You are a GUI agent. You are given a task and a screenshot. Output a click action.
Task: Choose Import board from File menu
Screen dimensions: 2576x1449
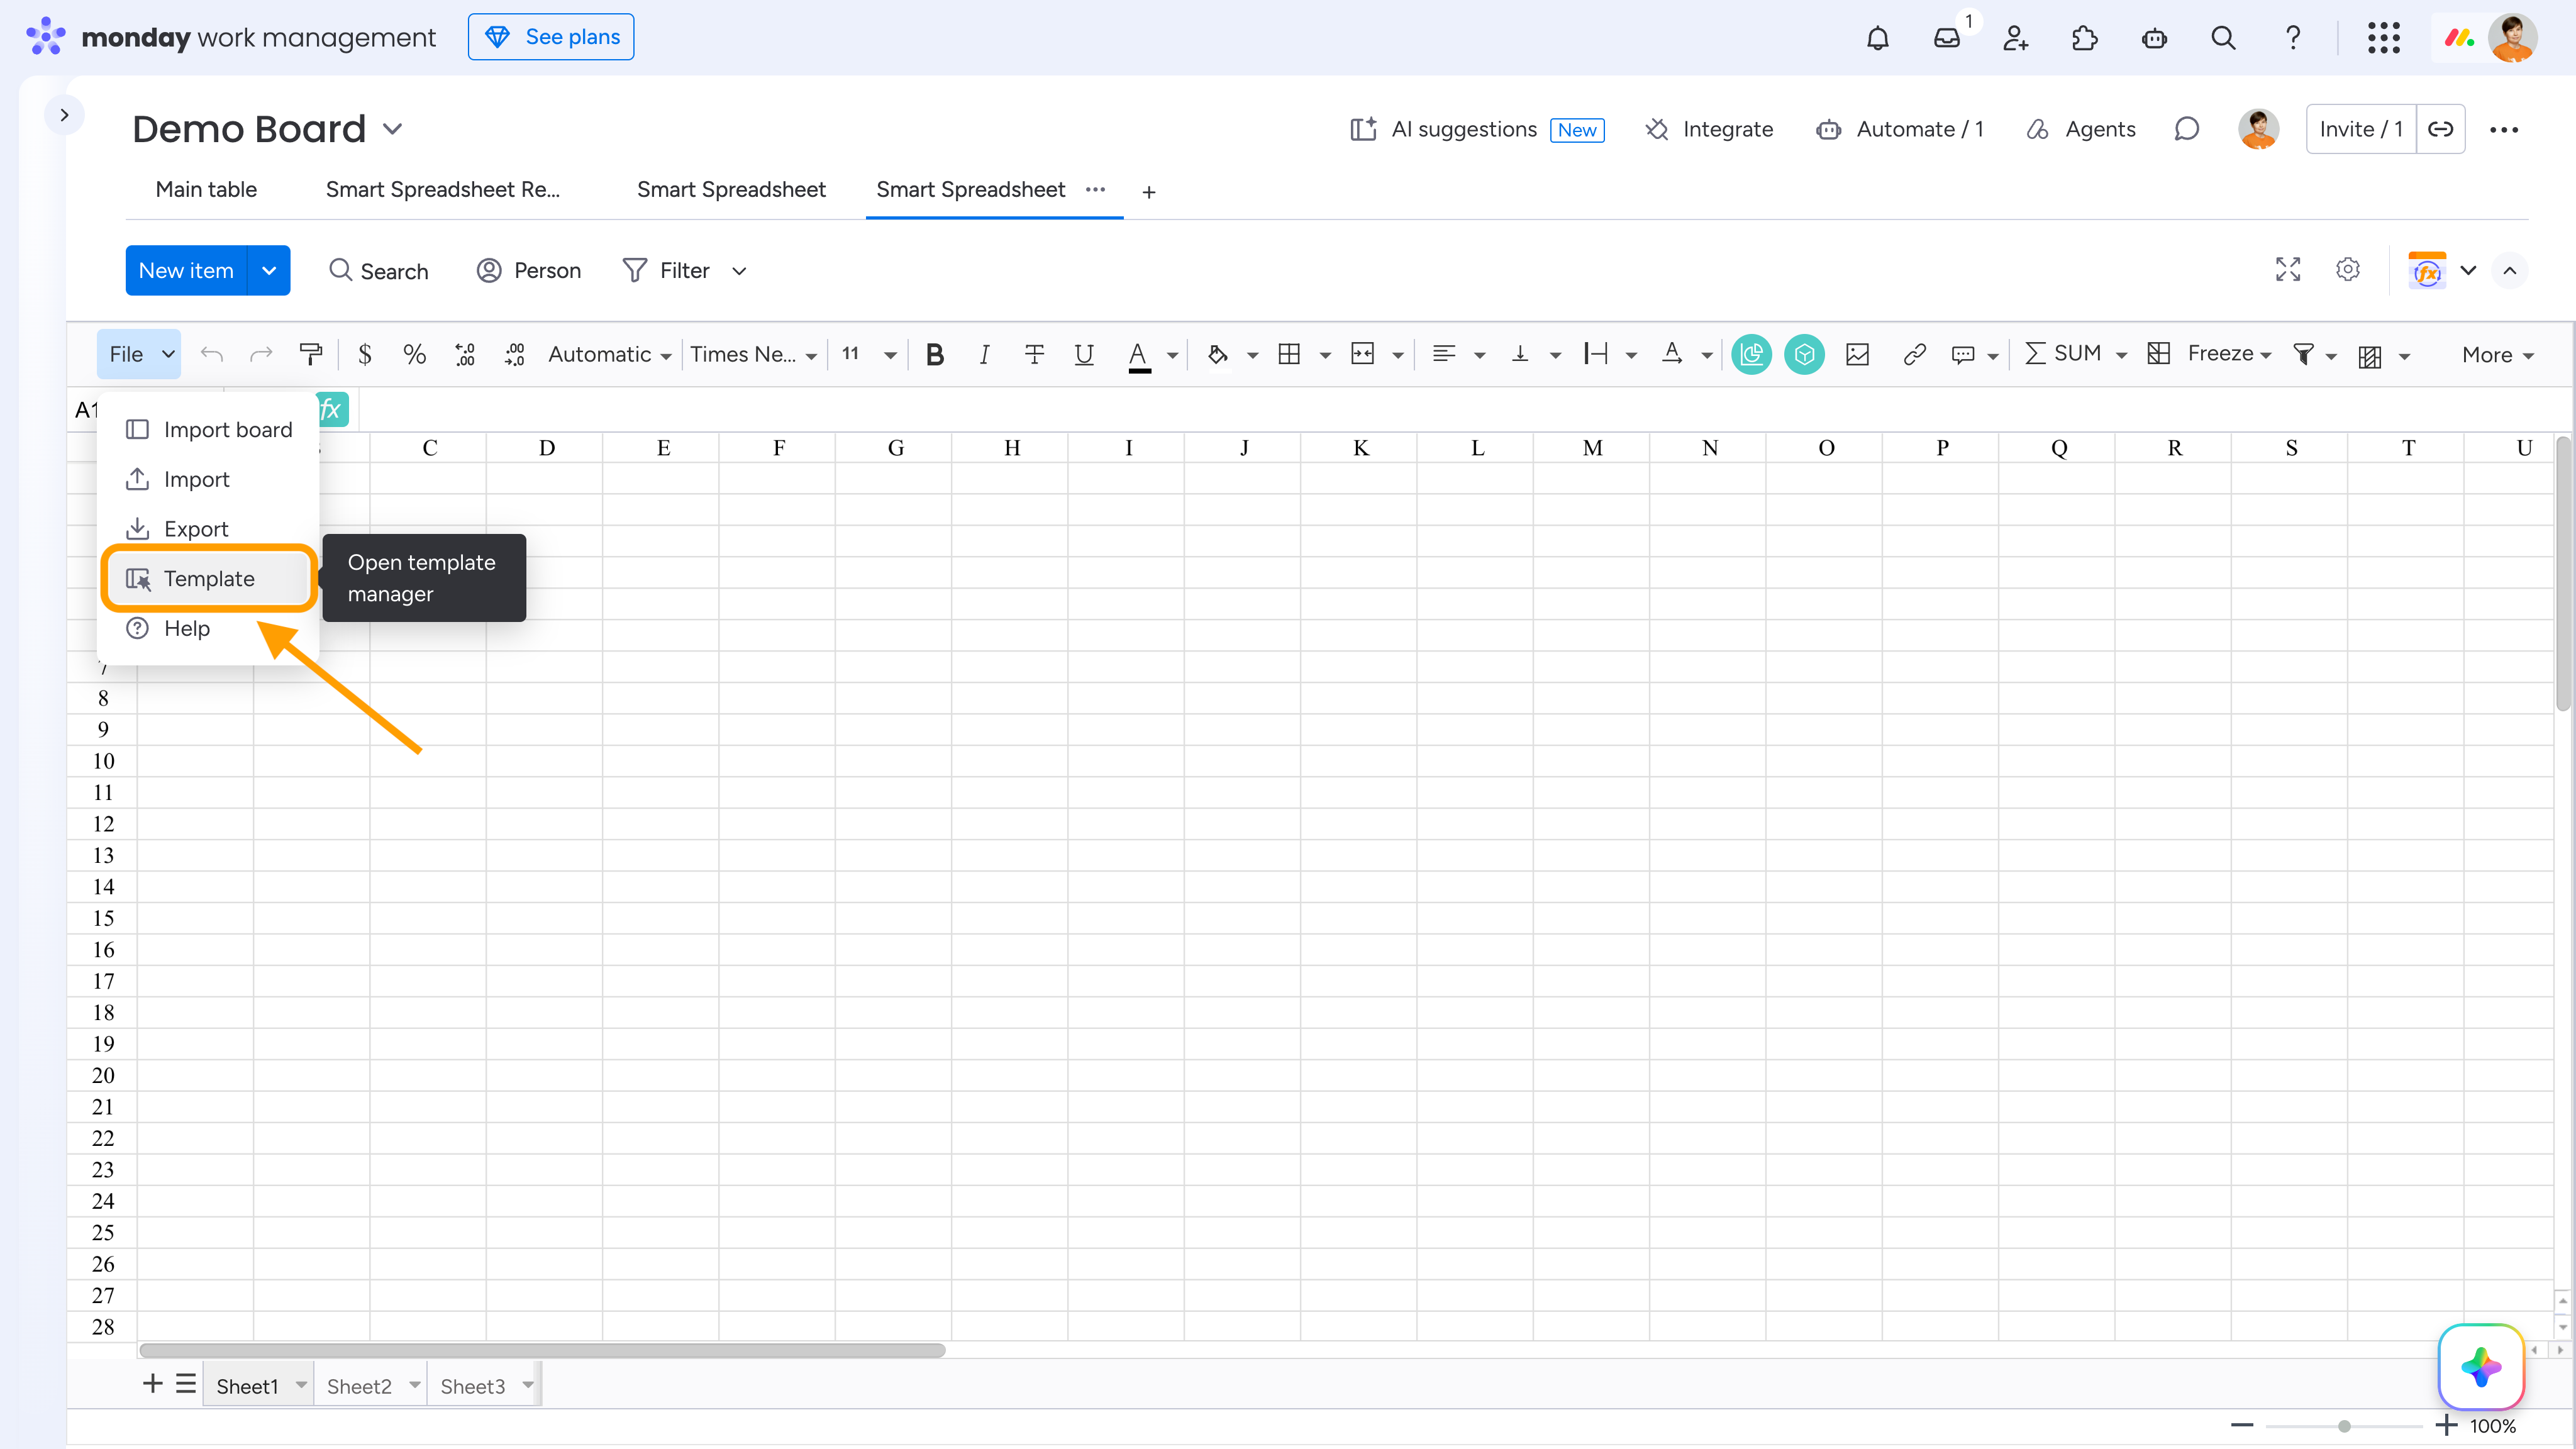click(209, 430)
